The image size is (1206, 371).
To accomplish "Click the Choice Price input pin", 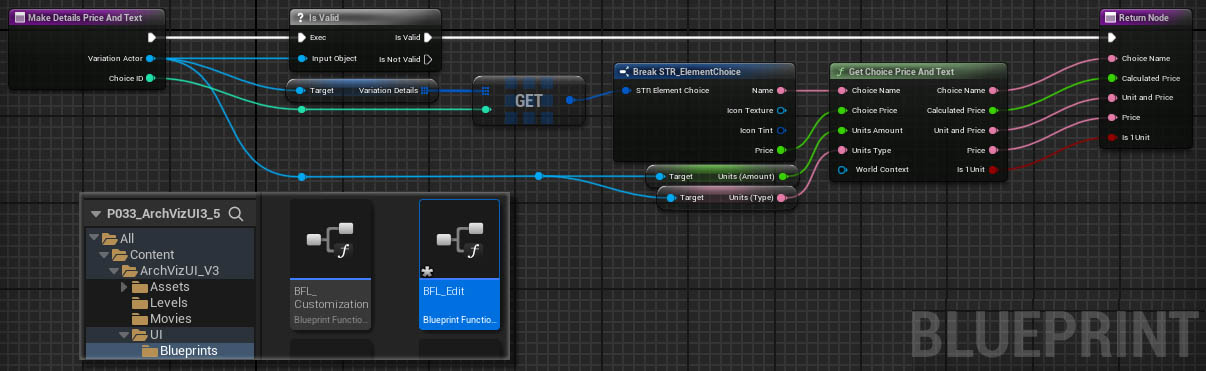I will [842, 110].
